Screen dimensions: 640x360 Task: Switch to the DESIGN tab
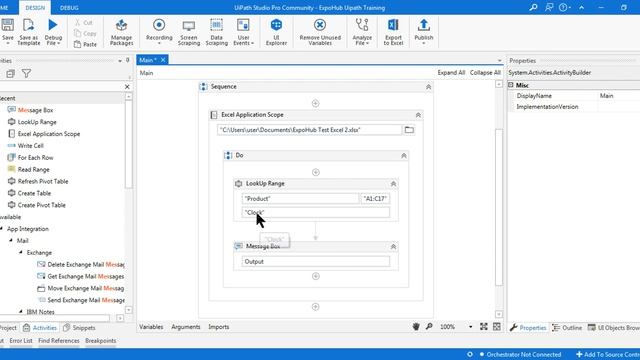[x=35, y=8]
